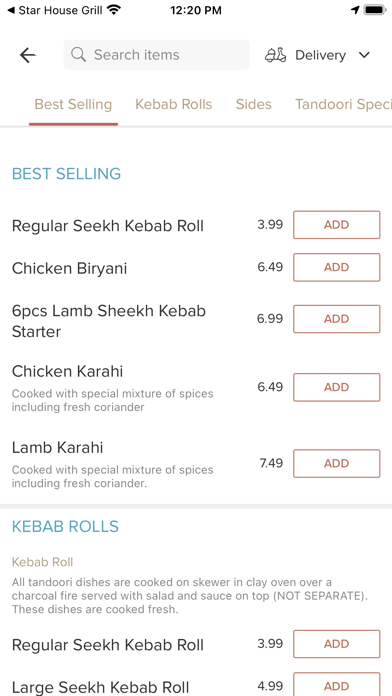
Task: Tap the Wi-Fi status icon
Action: pos(115,10)
